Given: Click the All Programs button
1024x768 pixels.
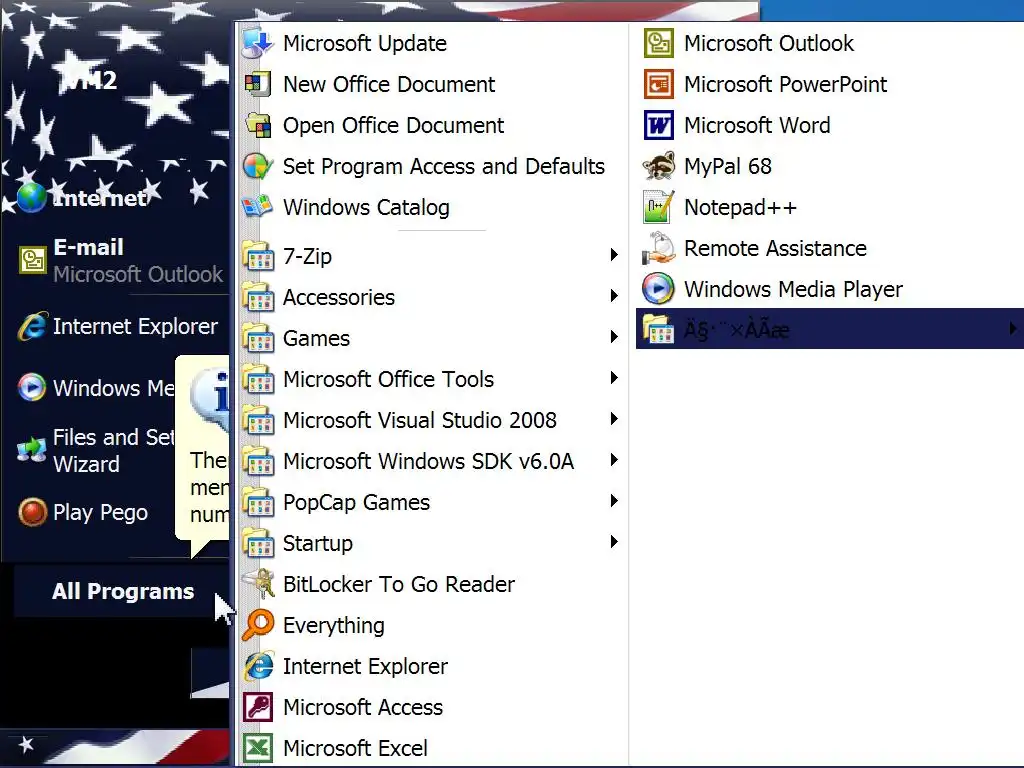Looking at the screenshot, I should [123, 592].
